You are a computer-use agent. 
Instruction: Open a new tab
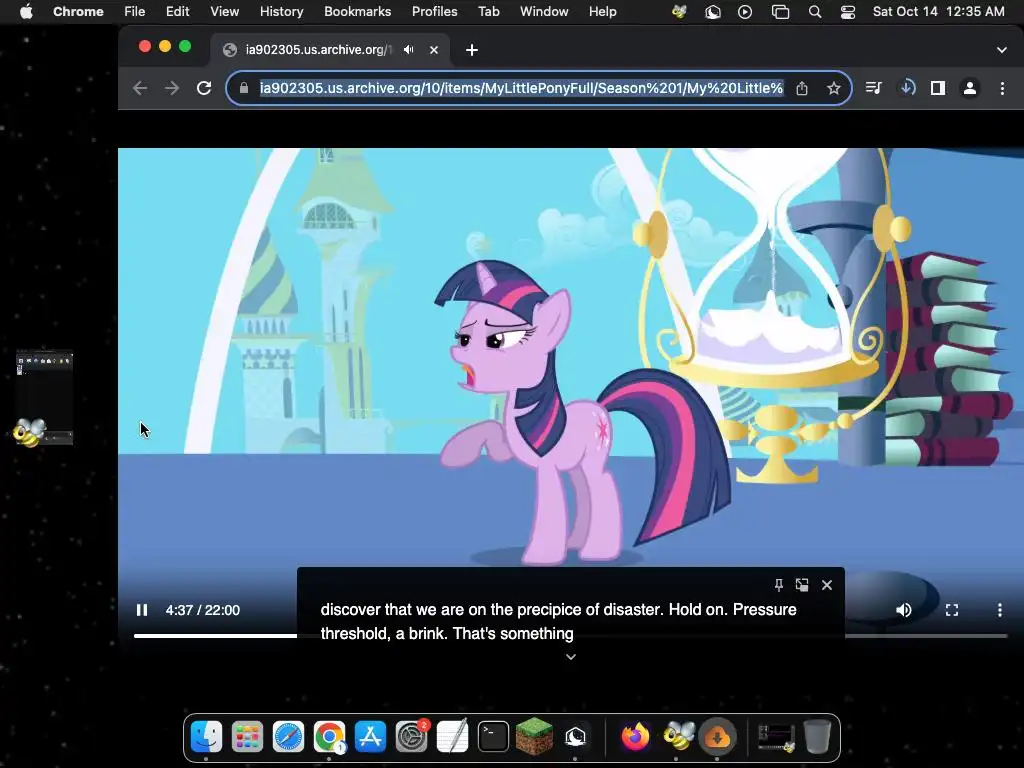(472, 50)
